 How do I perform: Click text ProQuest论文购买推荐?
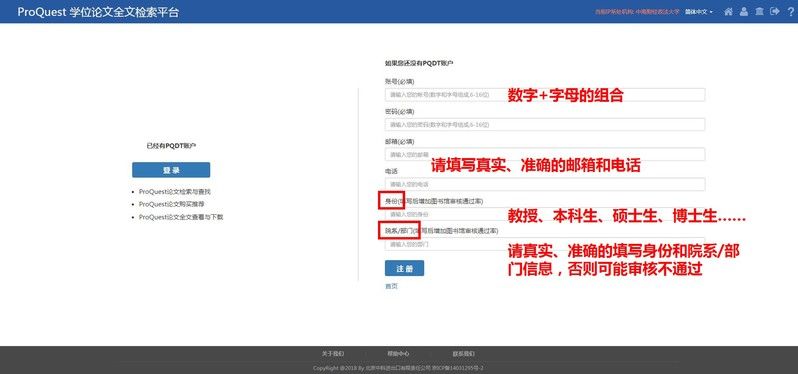coord(172,204)
